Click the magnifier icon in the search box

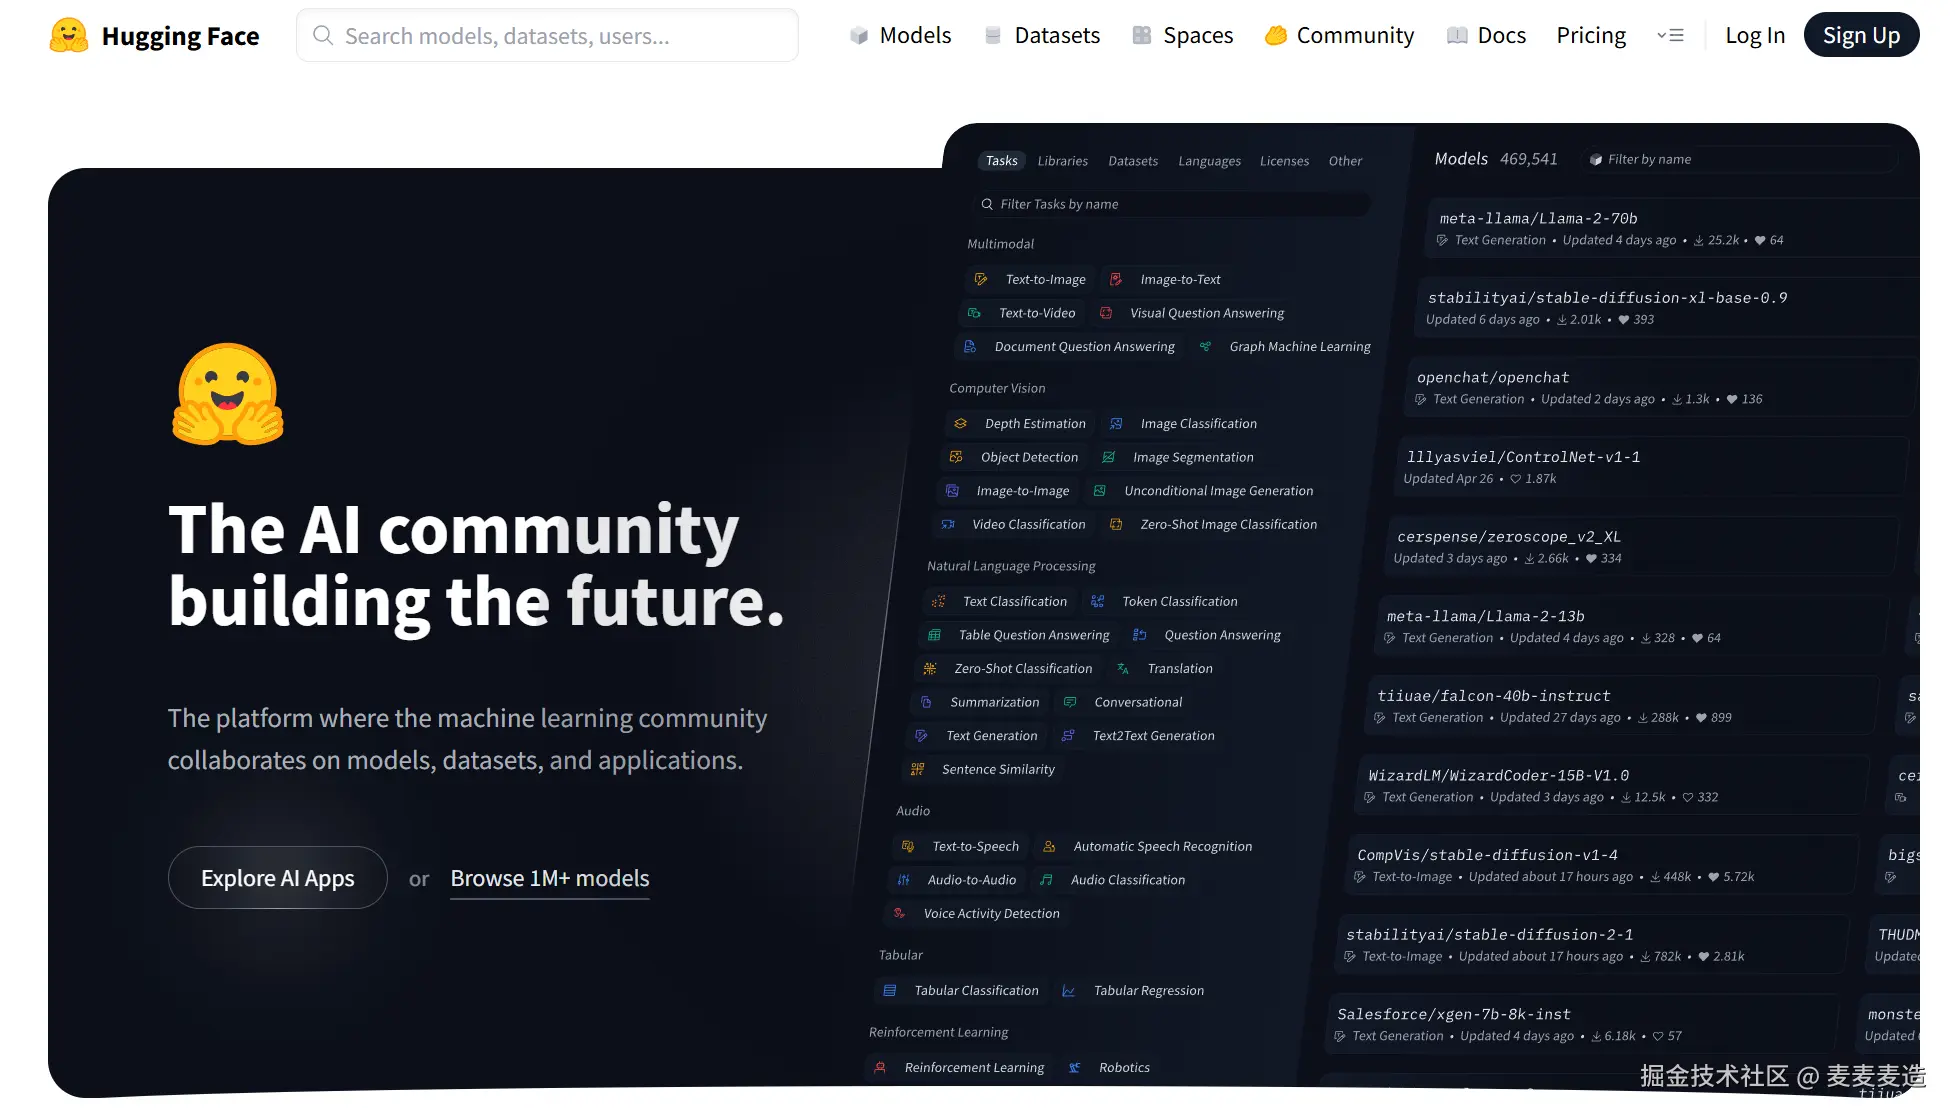(322, 36)
